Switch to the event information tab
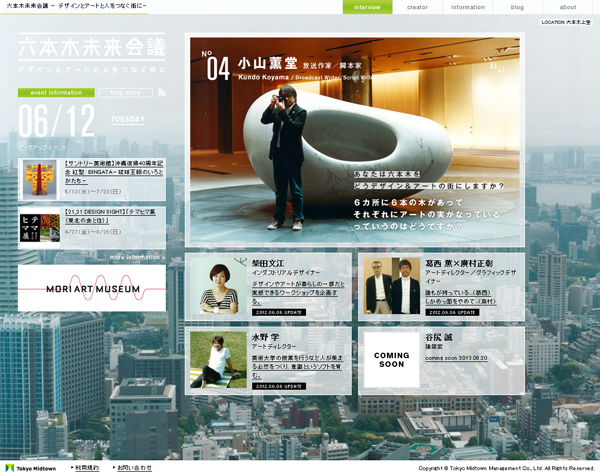This screenshot has height=475, width=600. [x=56, y=92]
